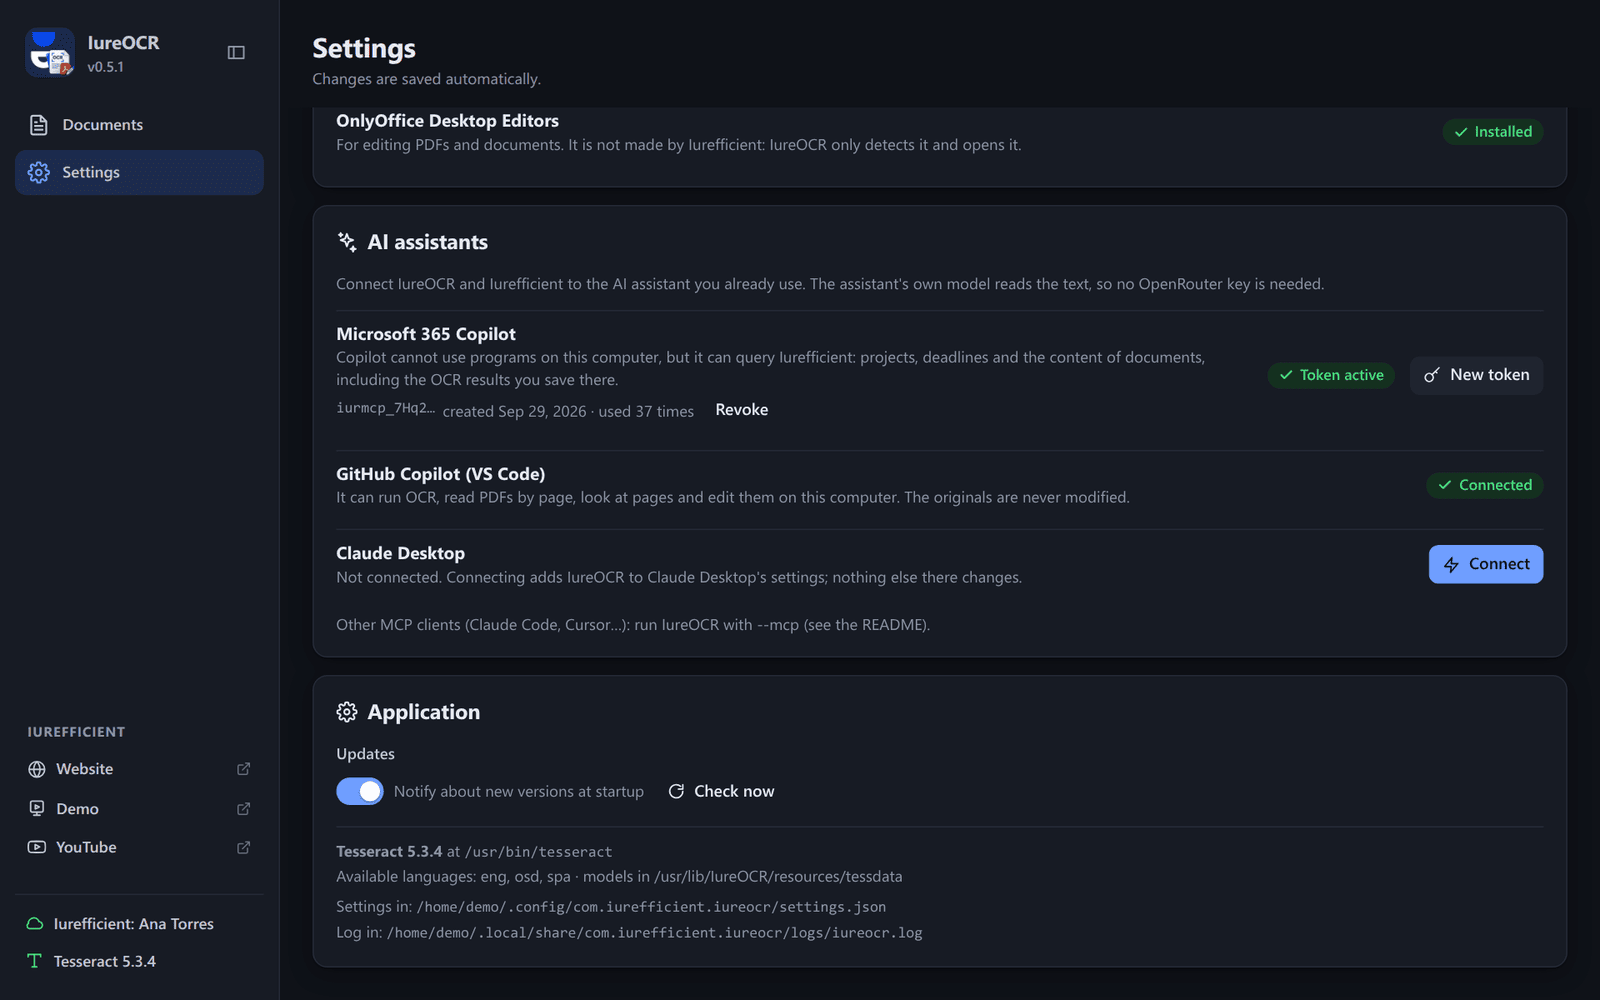Select Settings in the sidebar
Viewport: 1600px width, 1000px height.
tap(140, 172)
